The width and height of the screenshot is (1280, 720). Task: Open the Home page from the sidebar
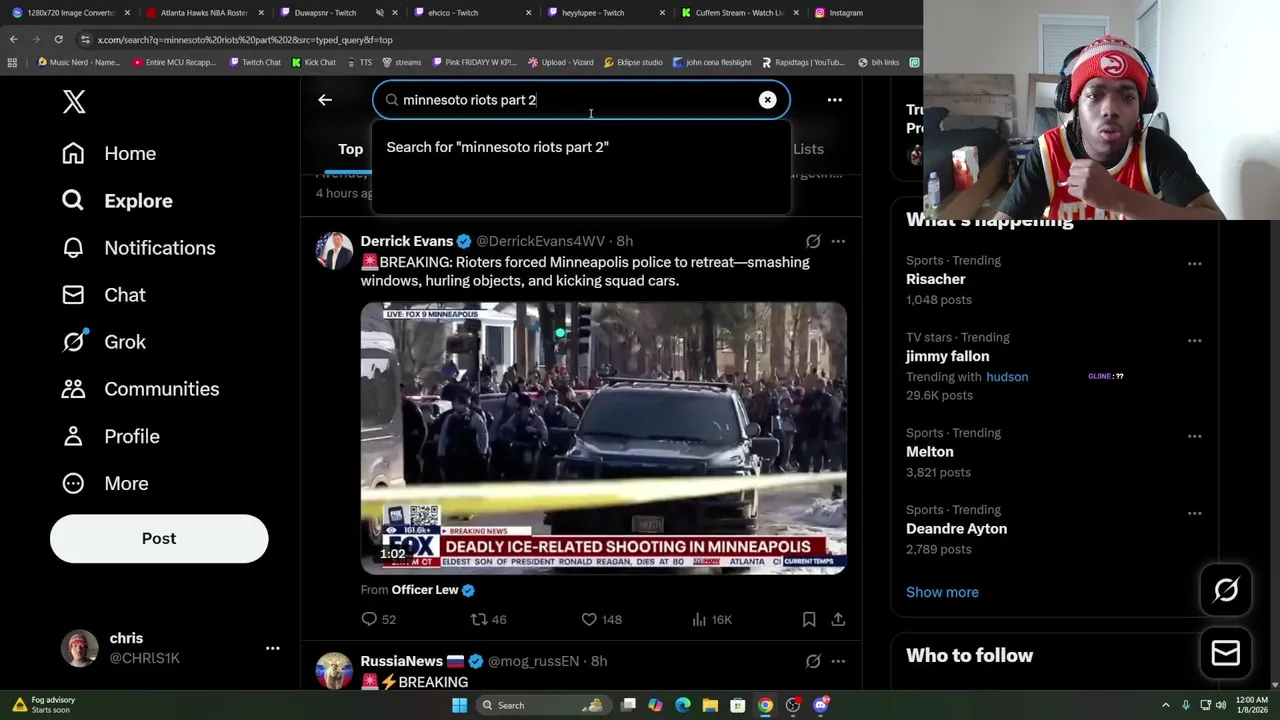click(x=109, y=153)
